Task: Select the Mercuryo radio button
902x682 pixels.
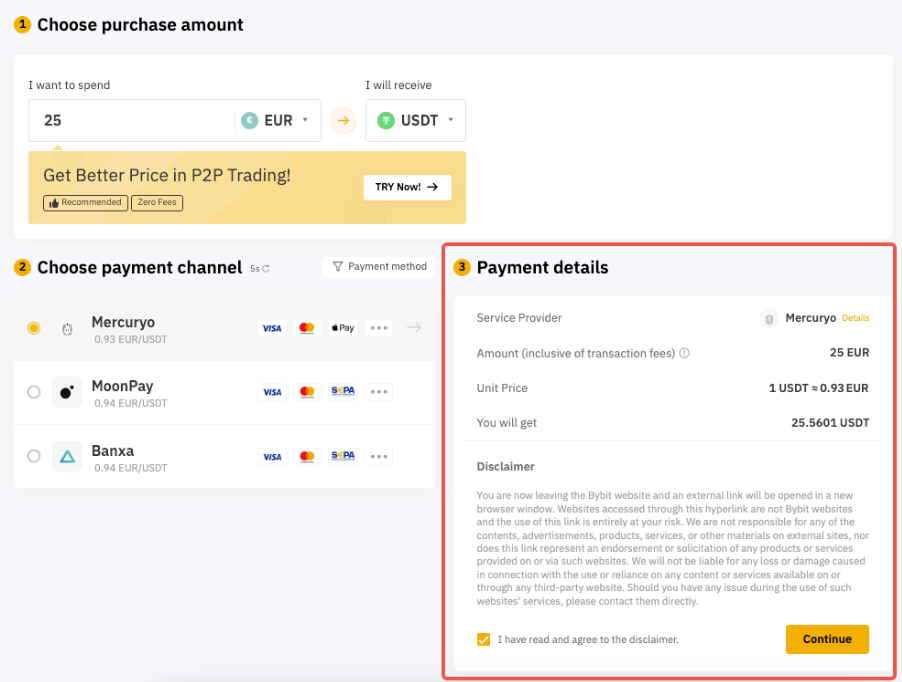Action: [34, 328]
